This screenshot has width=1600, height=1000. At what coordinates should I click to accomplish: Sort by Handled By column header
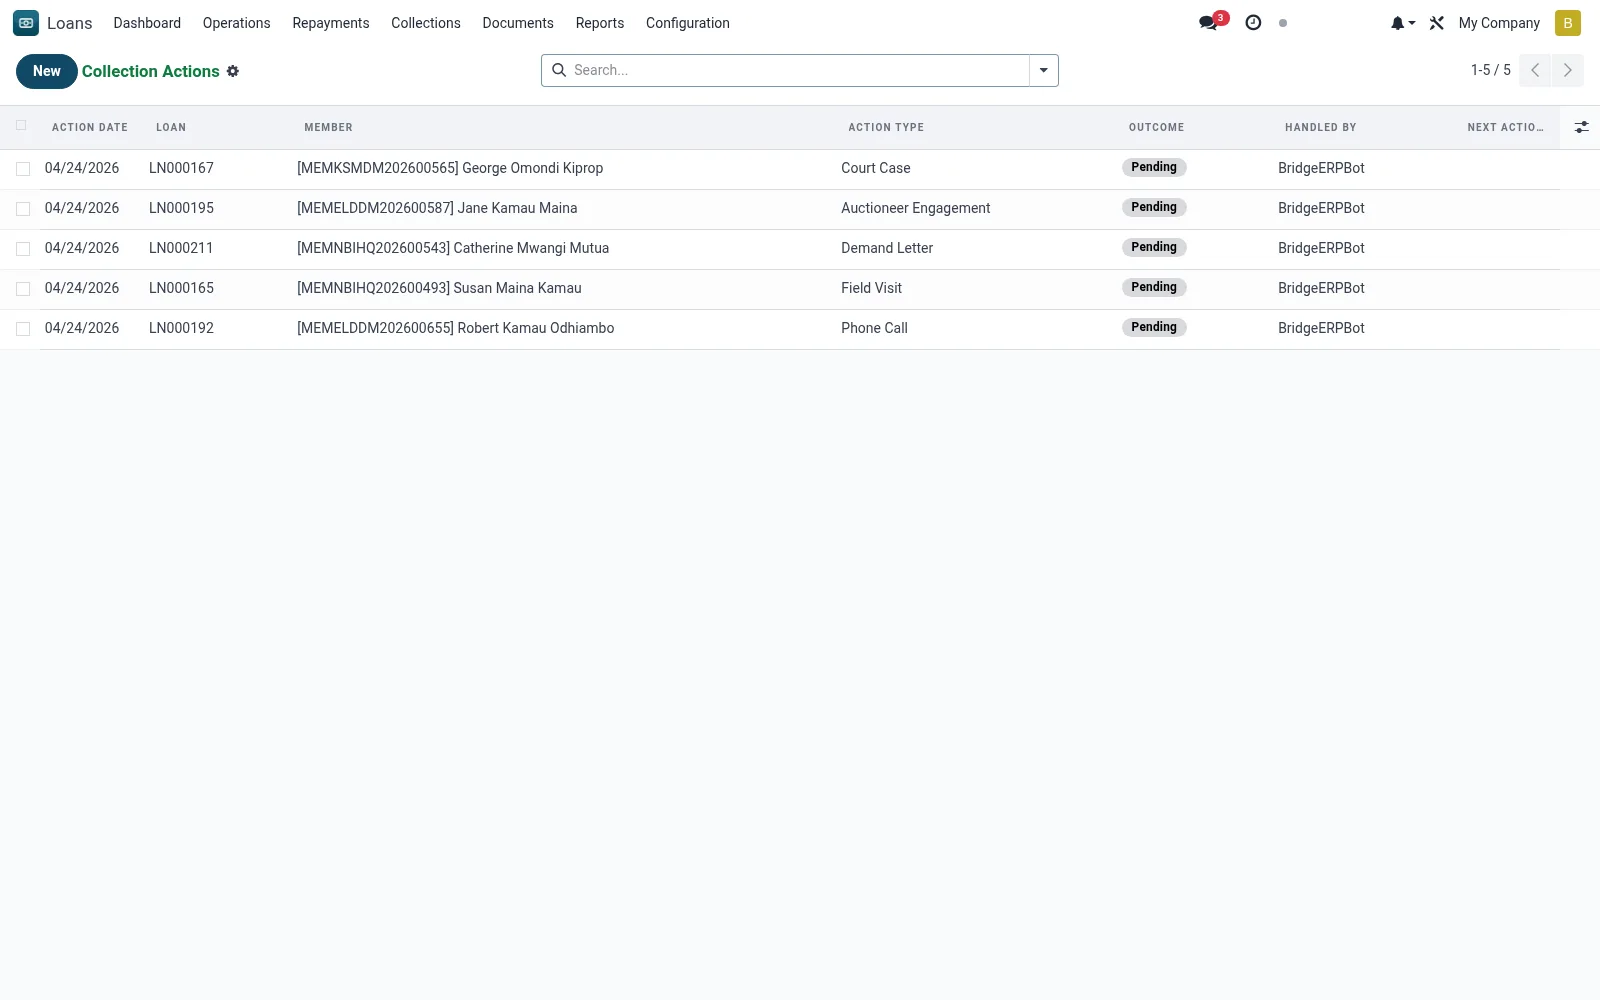1321,127
